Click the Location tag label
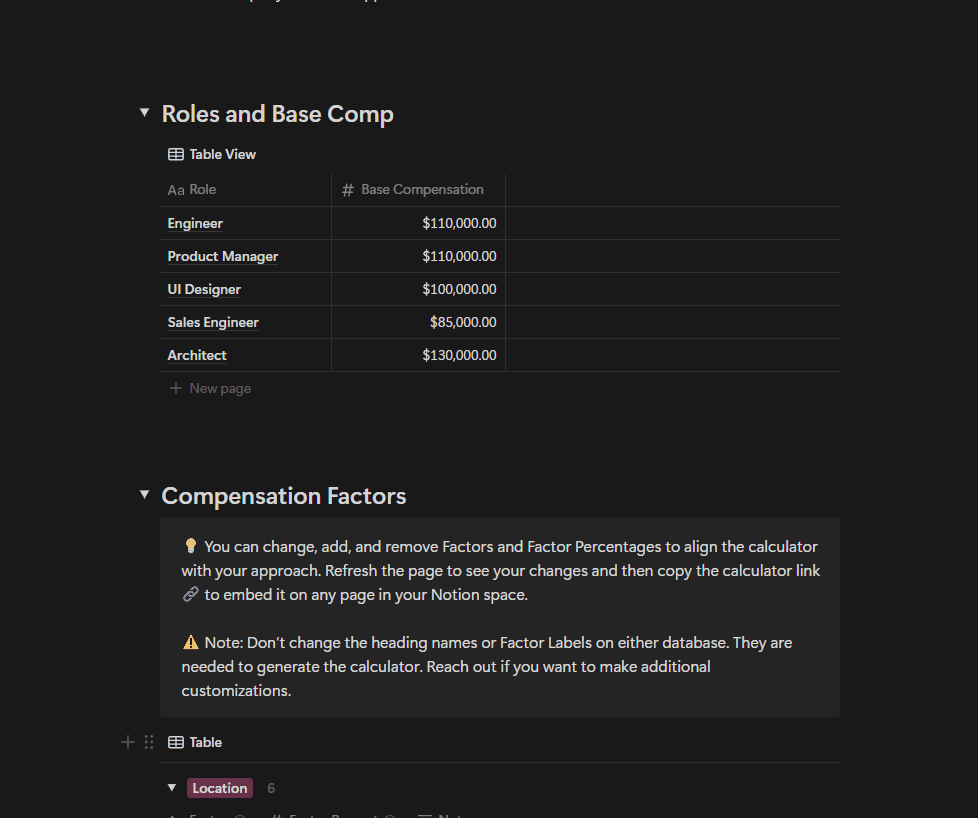978x818 pixels. pyautogui.click(x=220, y=788)
